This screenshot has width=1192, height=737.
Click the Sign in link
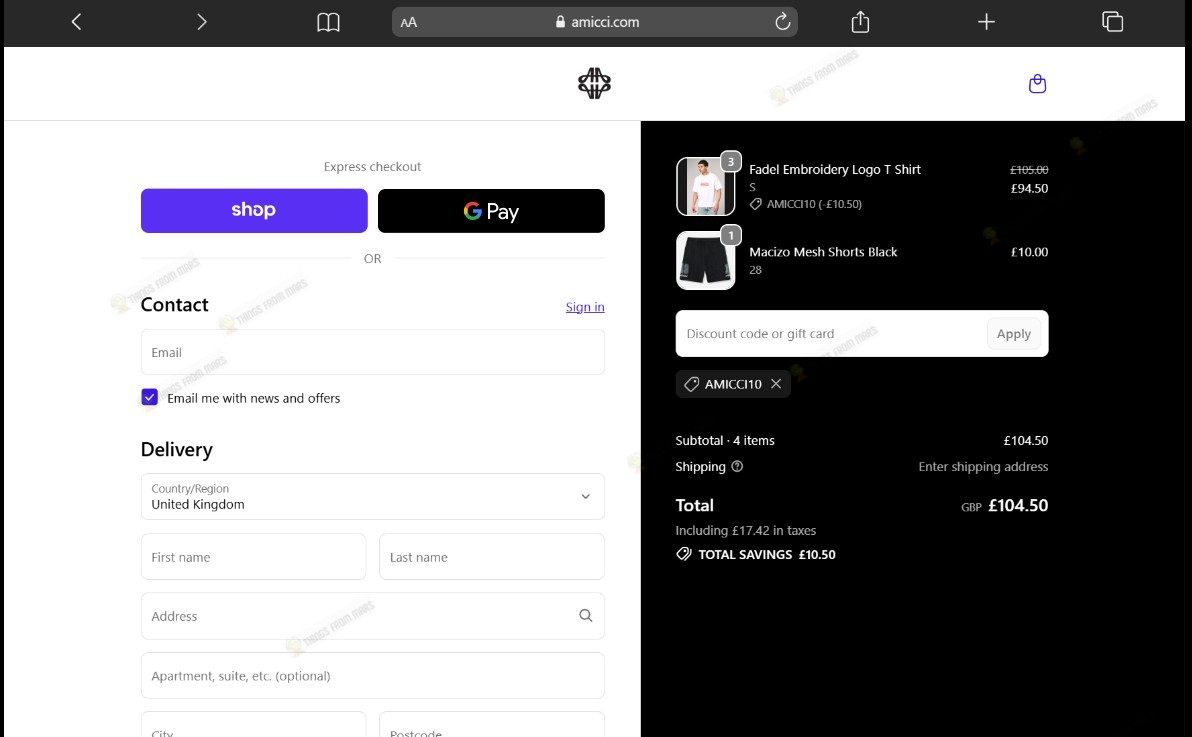585,307
